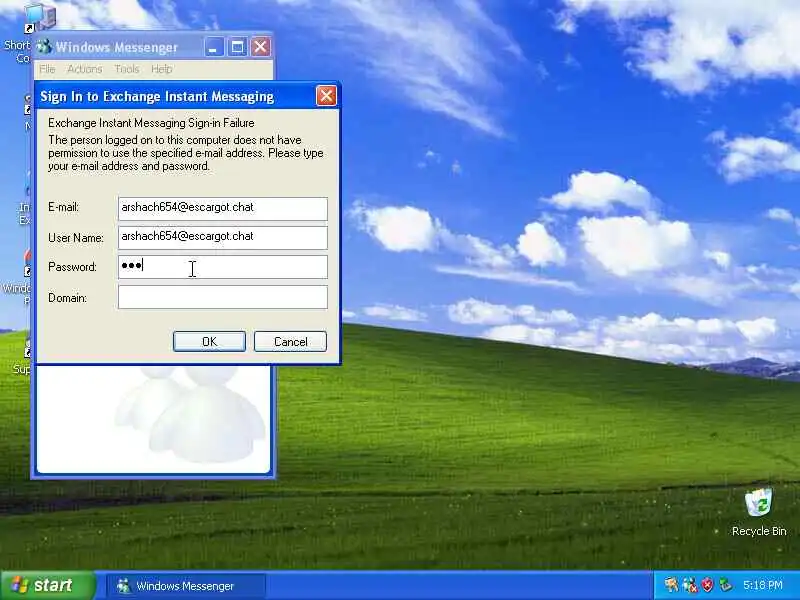Close the Windows Messenger window
This screenshot has width=800, height=600.
pos(260,47)
